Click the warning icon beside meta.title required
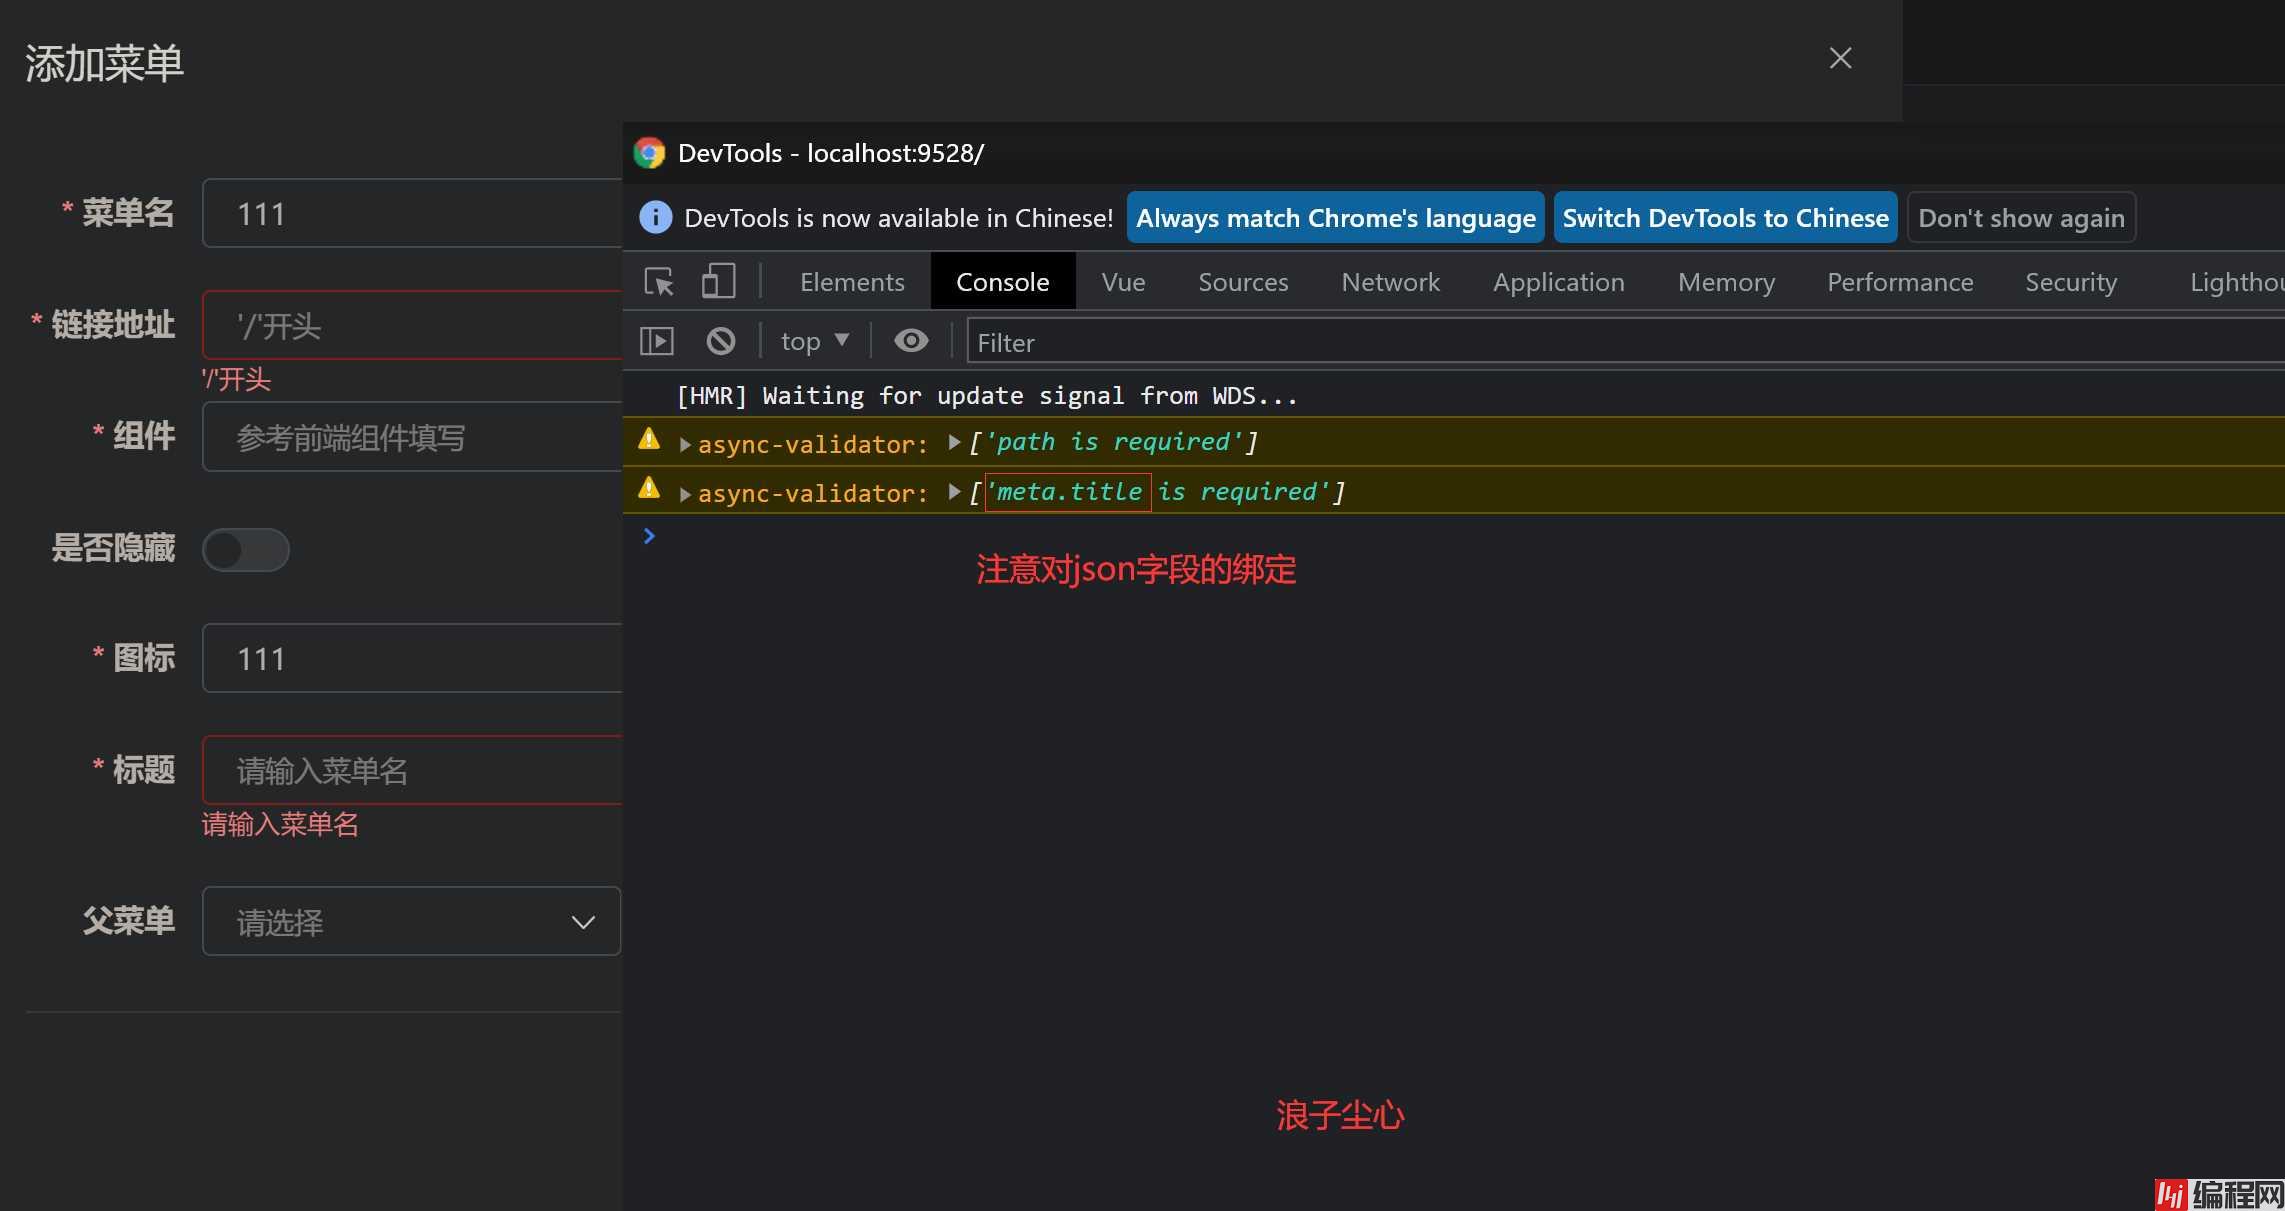Image resolution: width=2285 pixels, height=1211 pixels. [x=649, y=488]
